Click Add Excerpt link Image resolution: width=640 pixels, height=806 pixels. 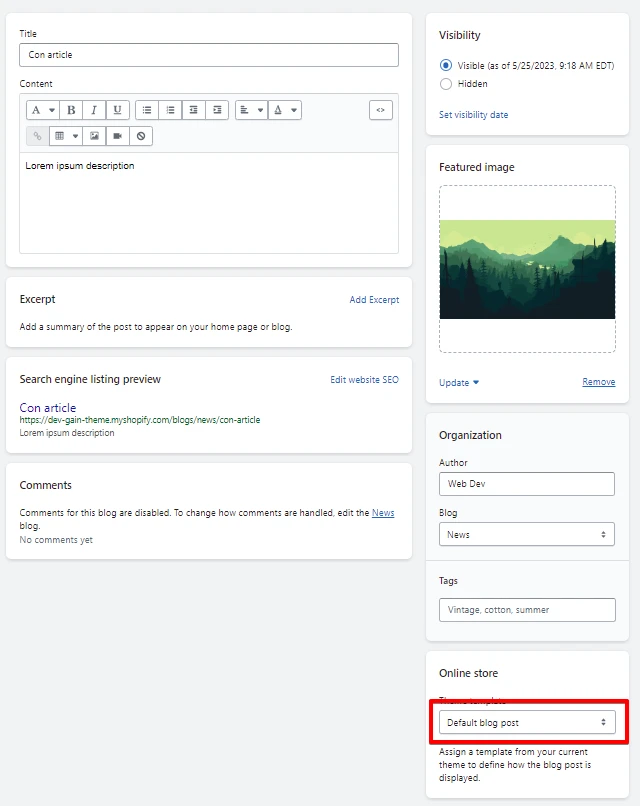click(x=374, y=300)
